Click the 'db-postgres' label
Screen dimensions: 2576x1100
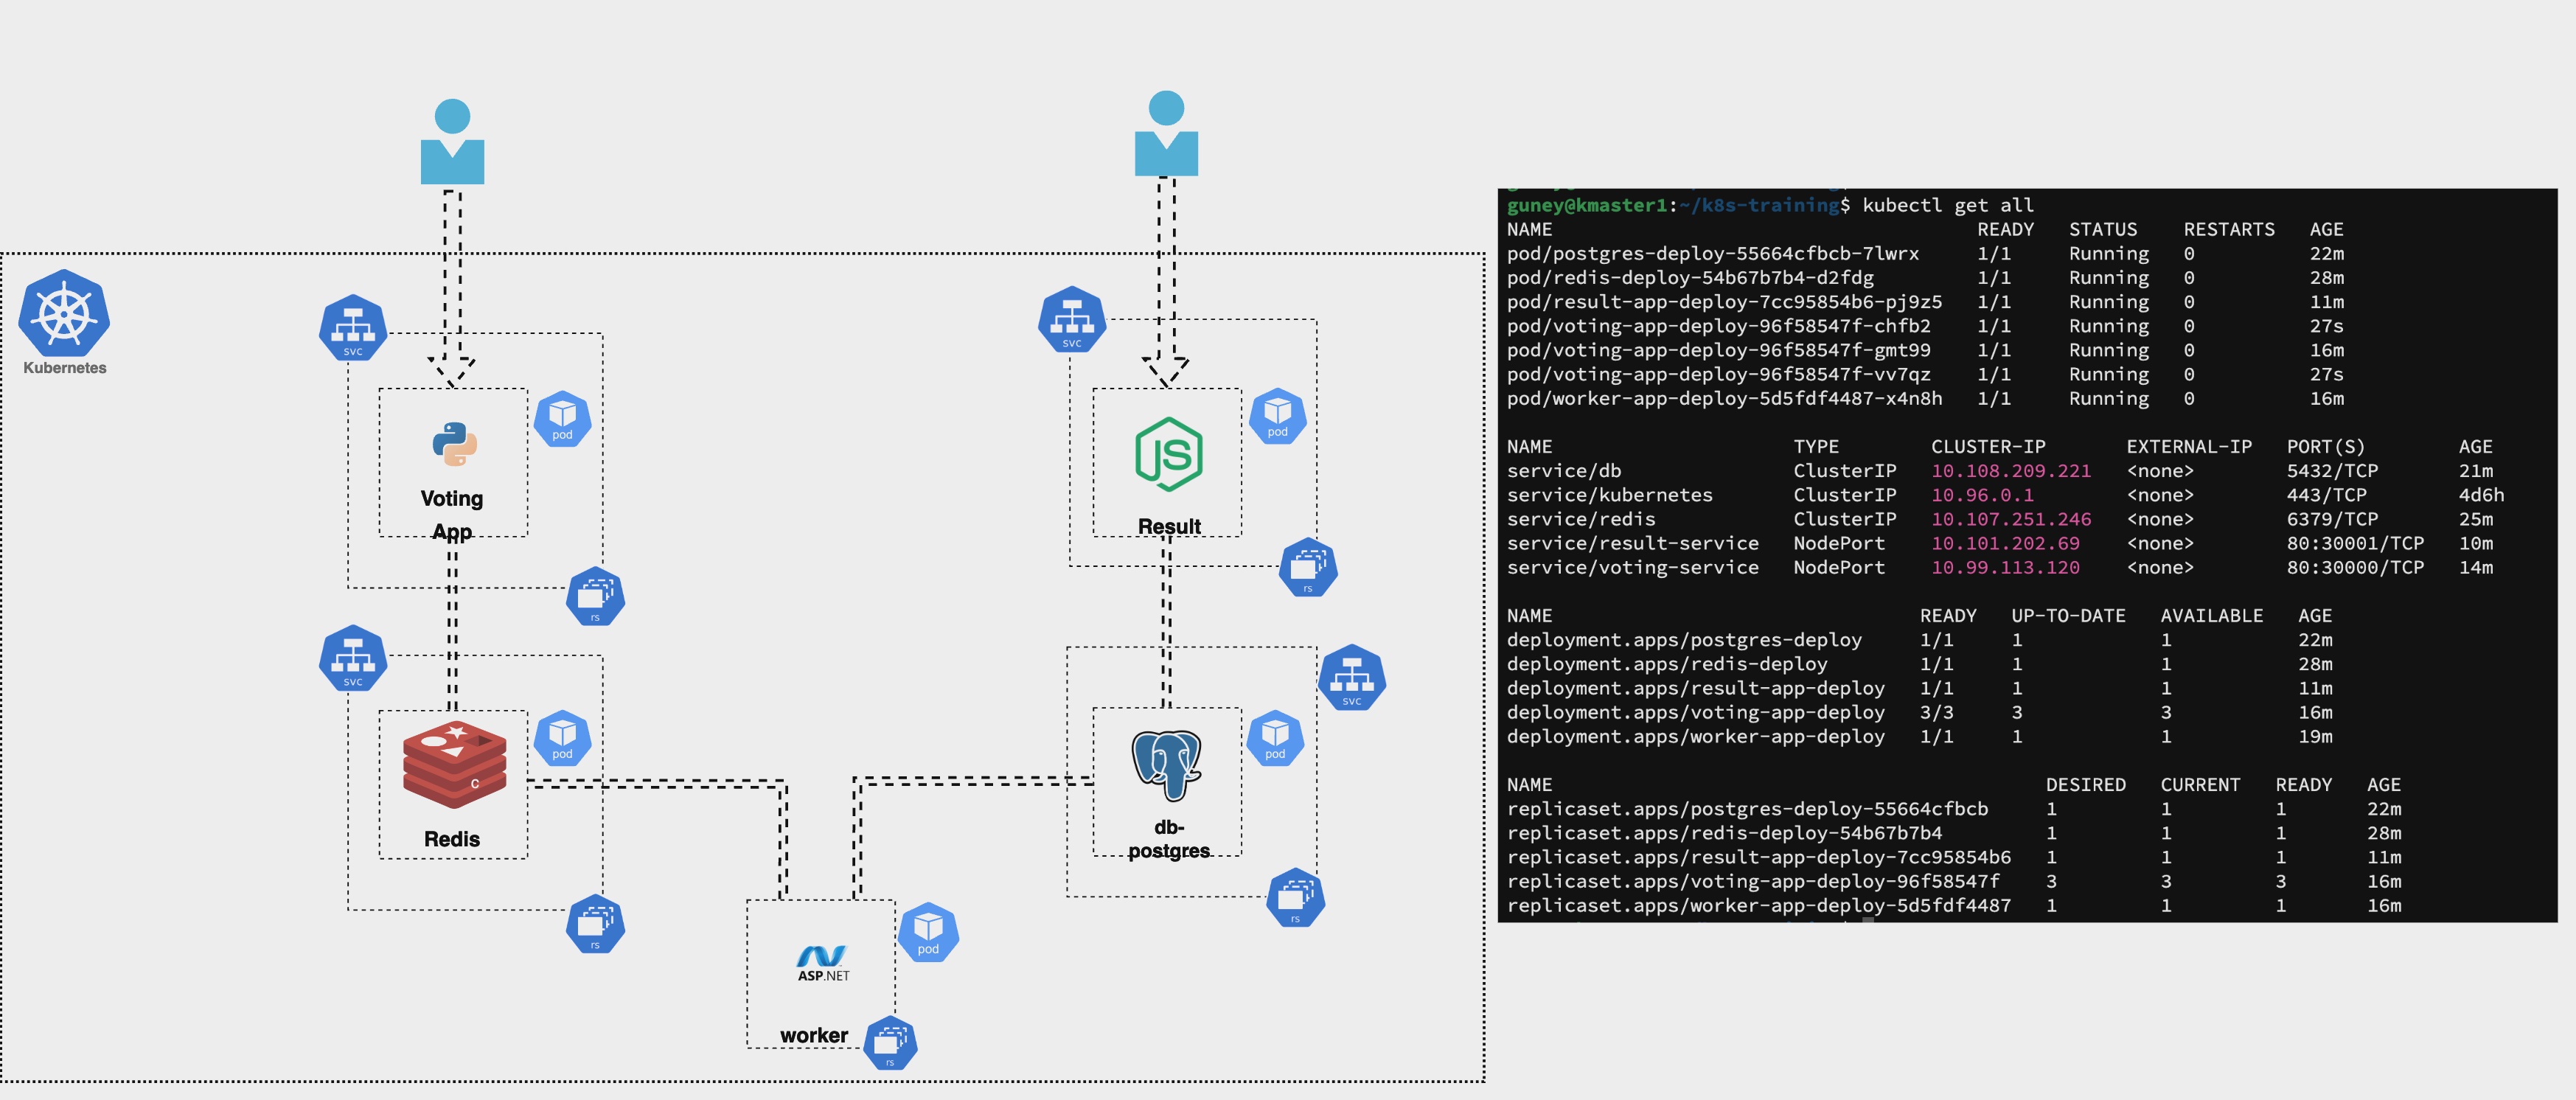1169,839
